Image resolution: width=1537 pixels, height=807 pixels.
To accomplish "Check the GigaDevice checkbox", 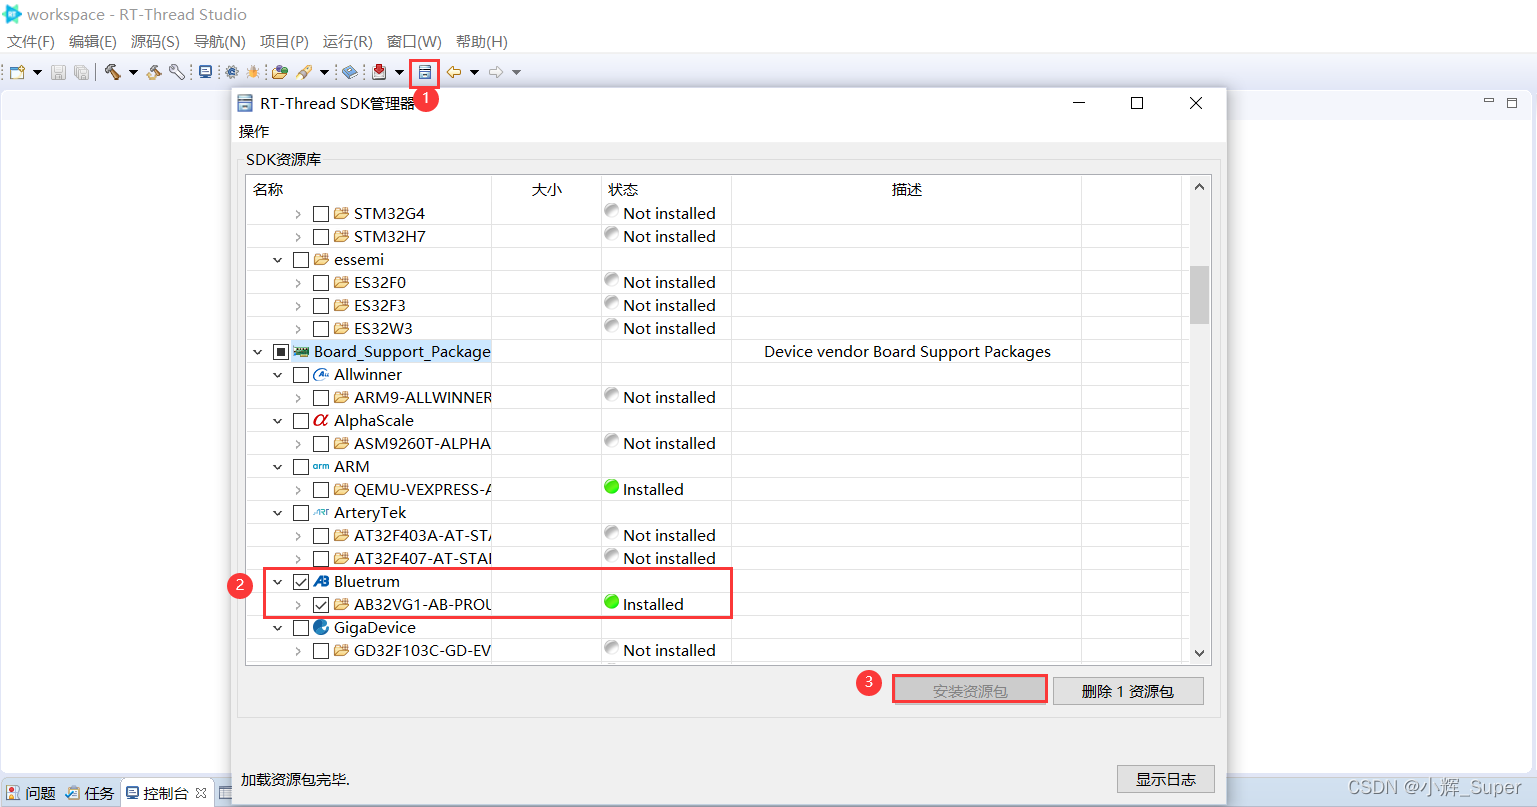I will 301,628.
